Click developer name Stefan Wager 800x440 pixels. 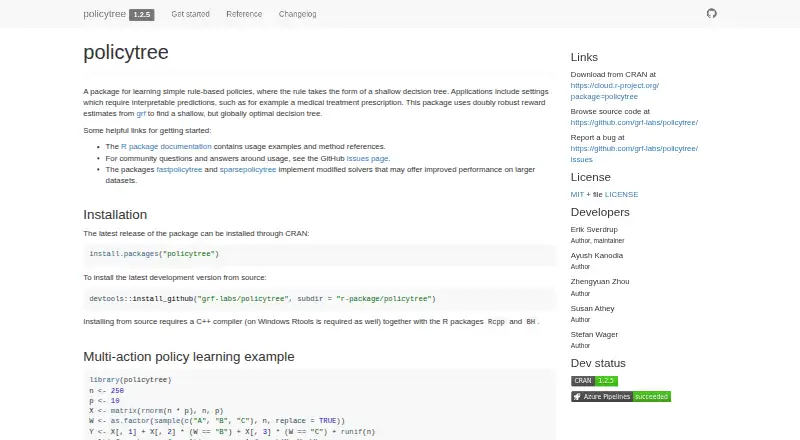[x=594, y=335]
